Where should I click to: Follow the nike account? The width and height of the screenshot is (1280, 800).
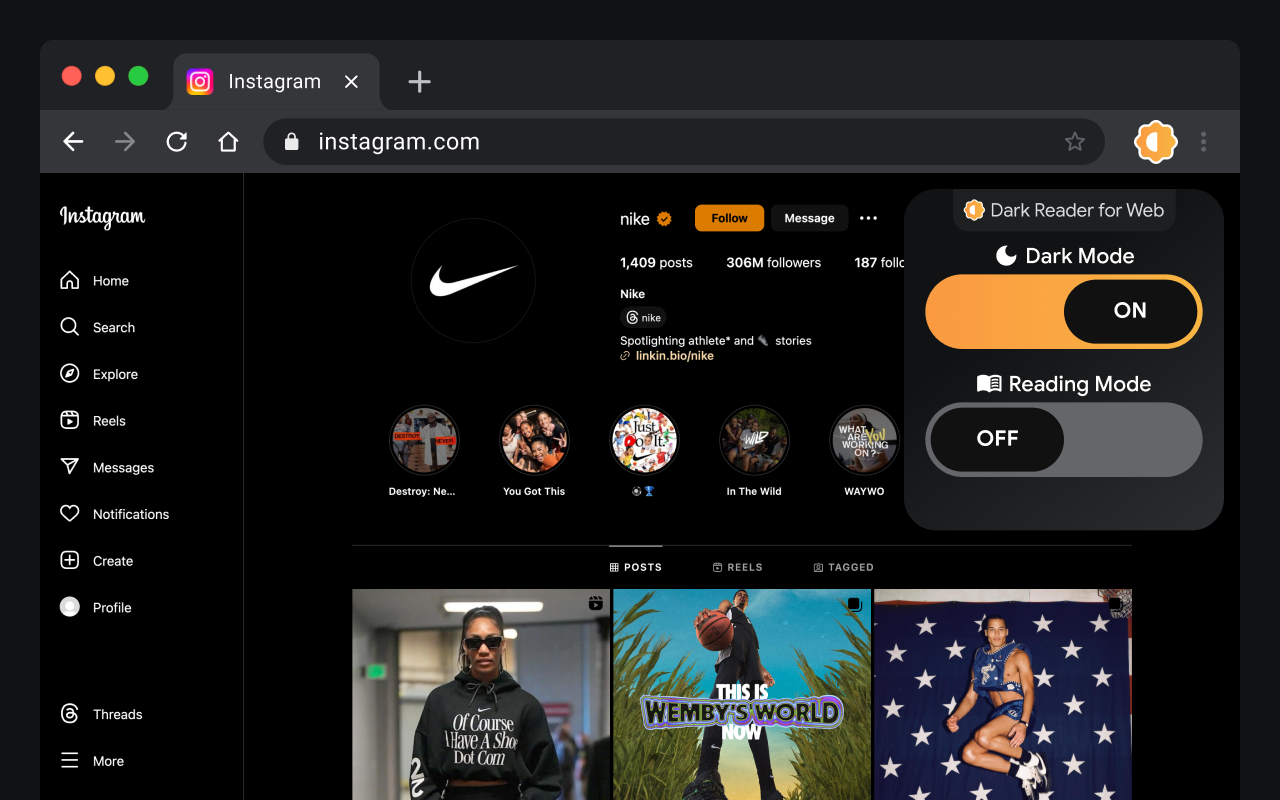pyautogui.click(x=729, y=218)
